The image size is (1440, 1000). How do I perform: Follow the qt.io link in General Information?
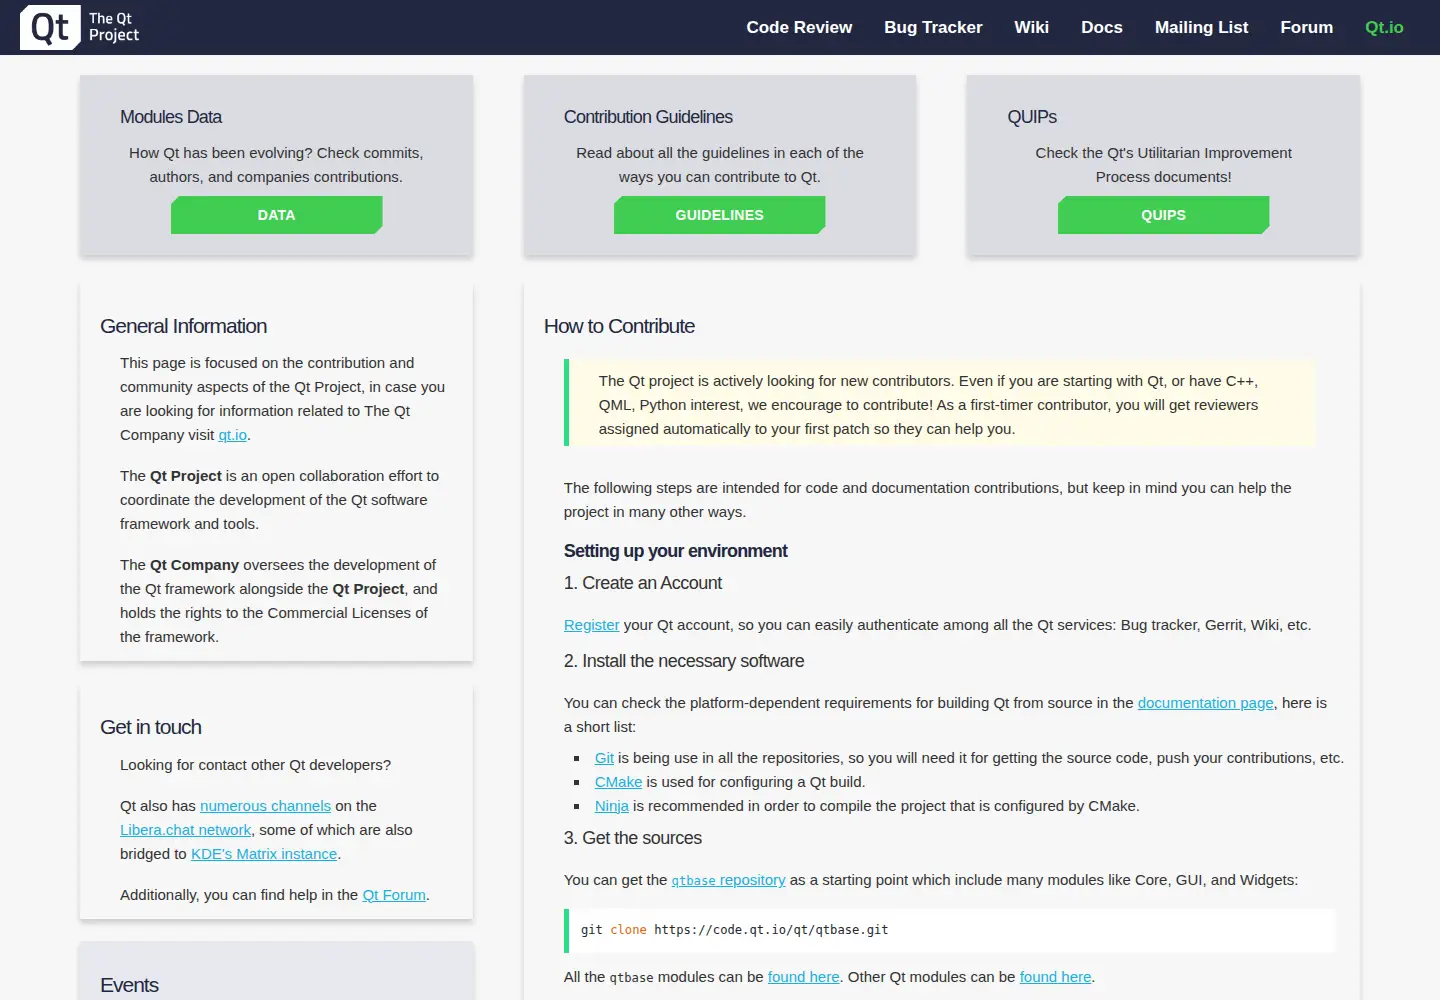click(x=232, y=435)
